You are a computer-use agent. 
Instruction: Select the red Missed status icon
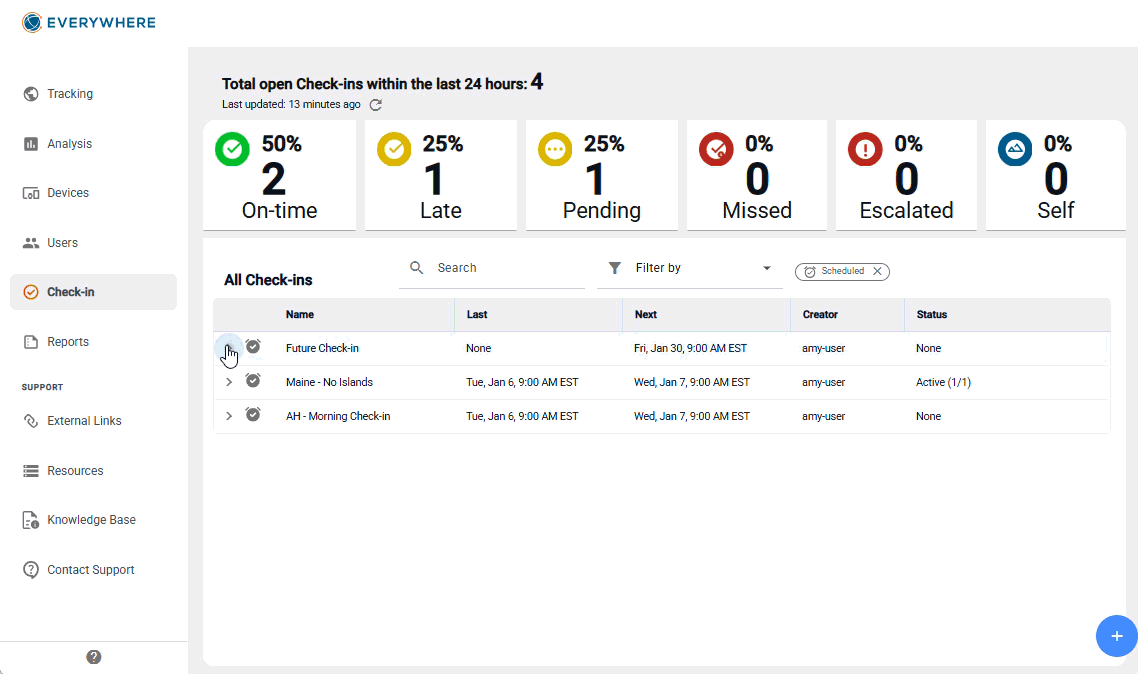coord(716,149)
